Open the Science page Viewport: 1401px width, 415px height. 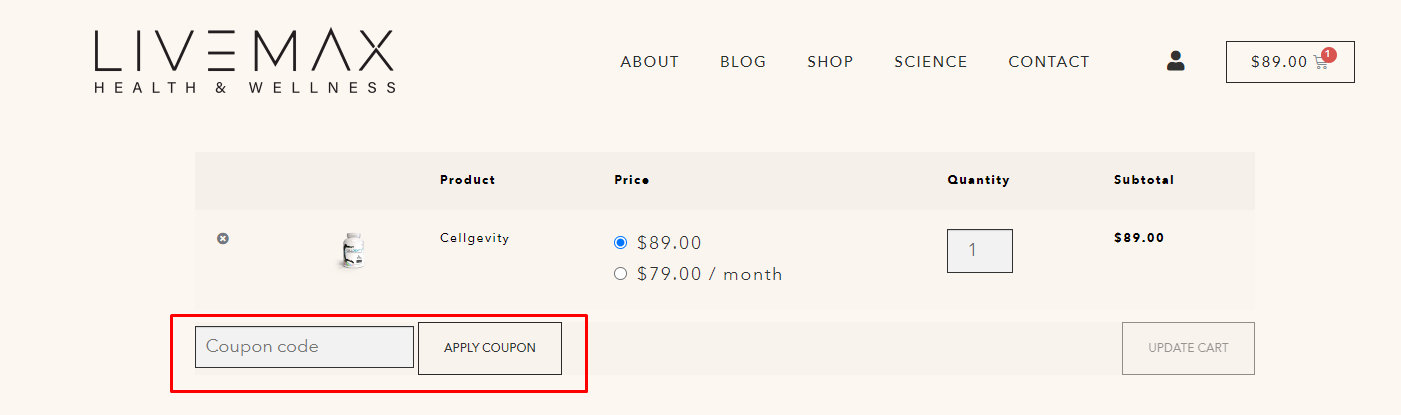[931, 62]
